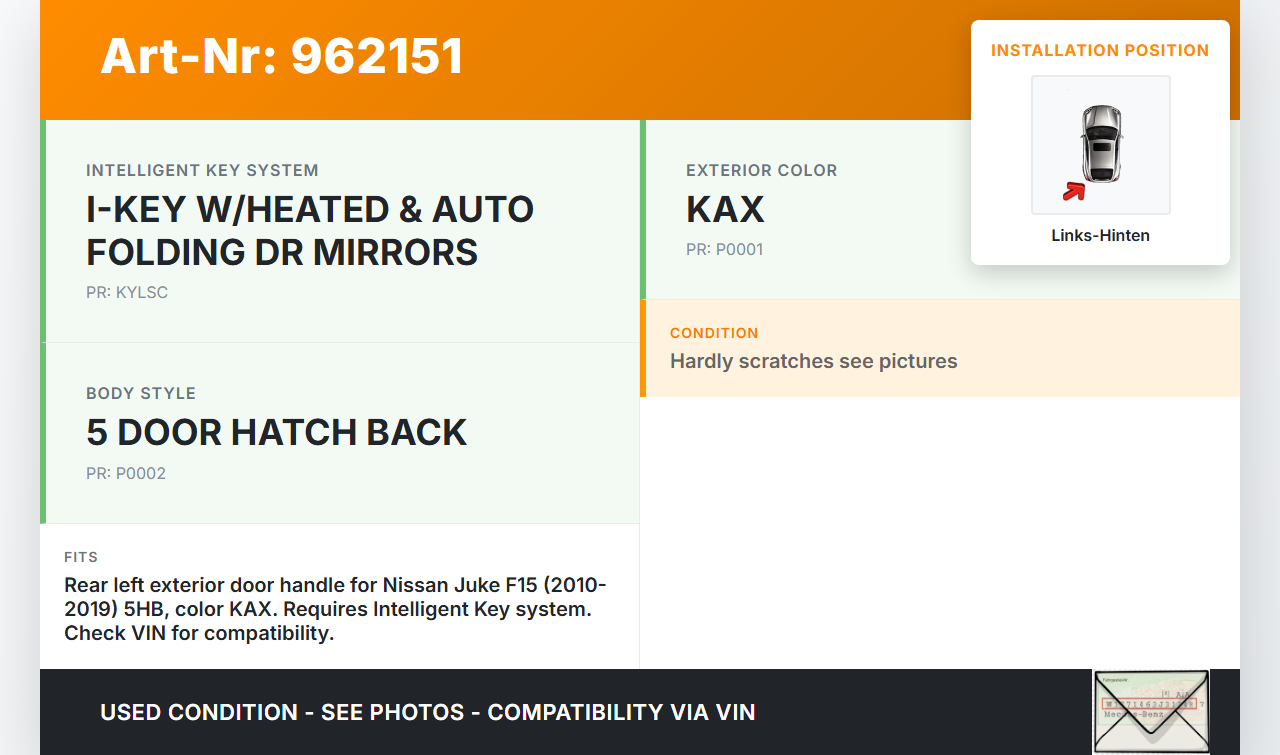The height and width of the screenshot is (755, 1280).
Task: Click the PR: P0001 code
Action: click(x=724, y=250)
